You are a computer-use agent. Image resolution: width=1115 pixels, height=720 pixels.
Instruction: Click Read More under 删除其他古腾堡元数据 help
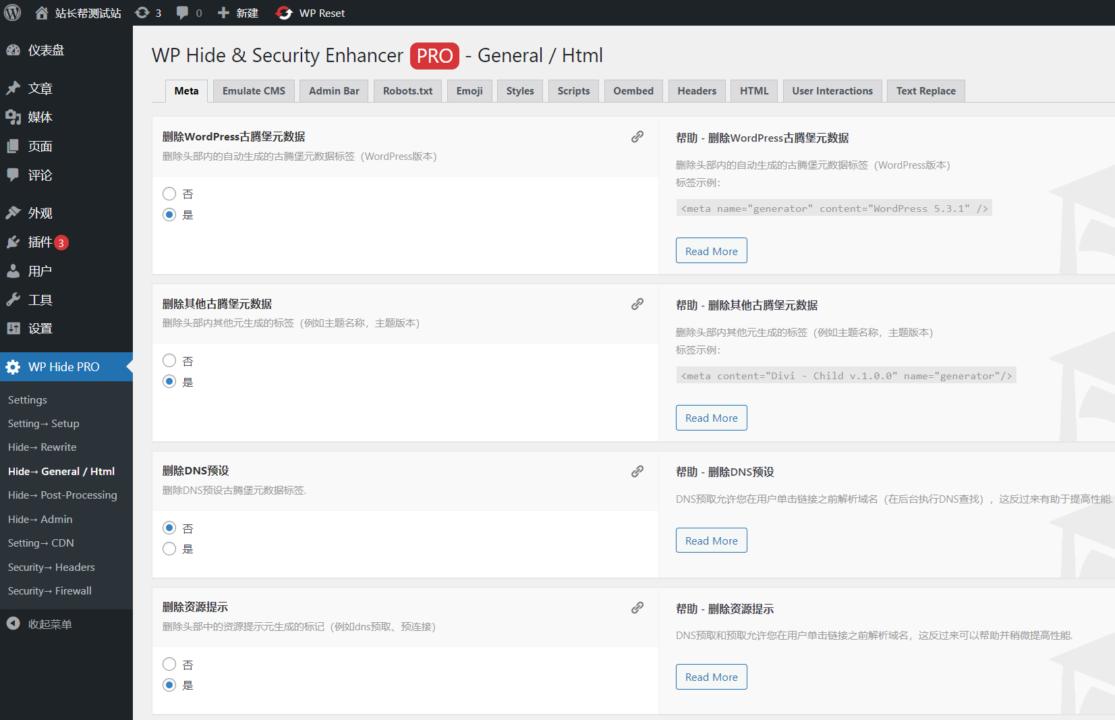tap(711, 418)
